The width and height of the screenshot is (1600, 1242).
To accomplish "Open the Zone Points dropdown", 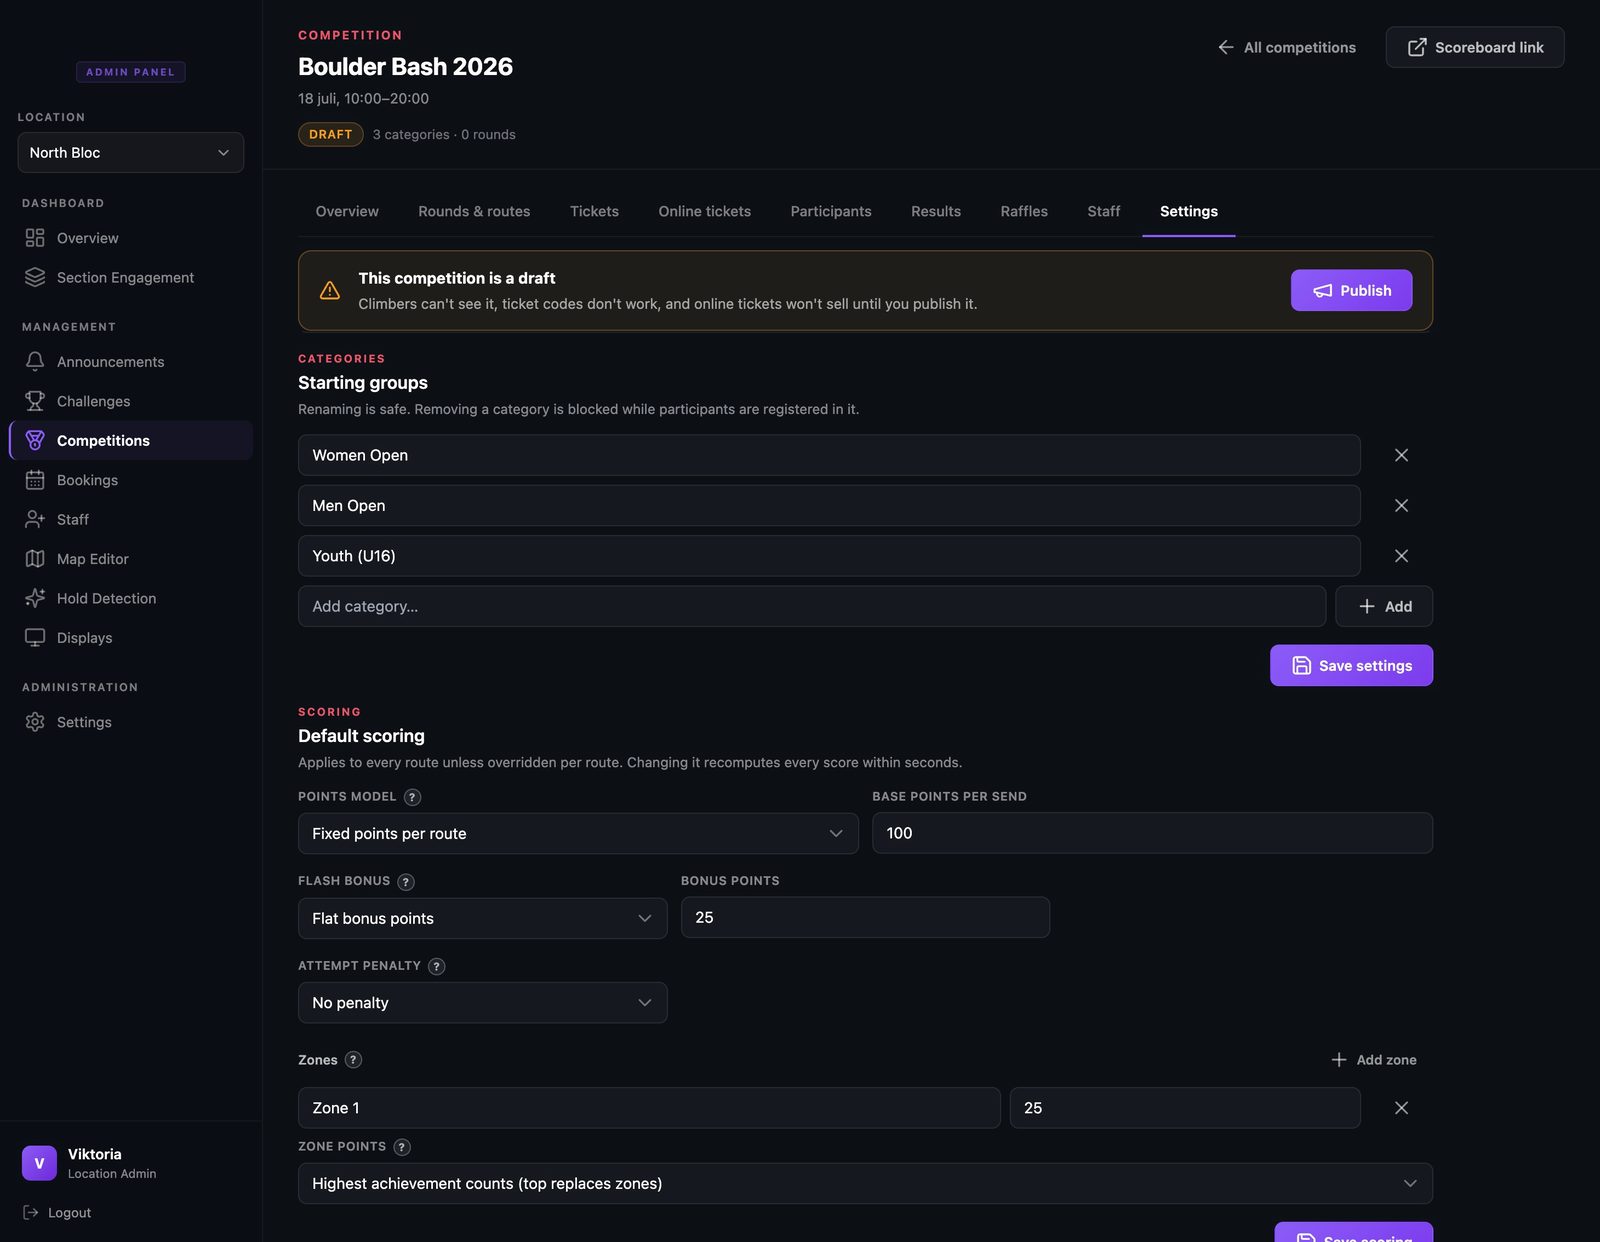I will pos(865,1183).
